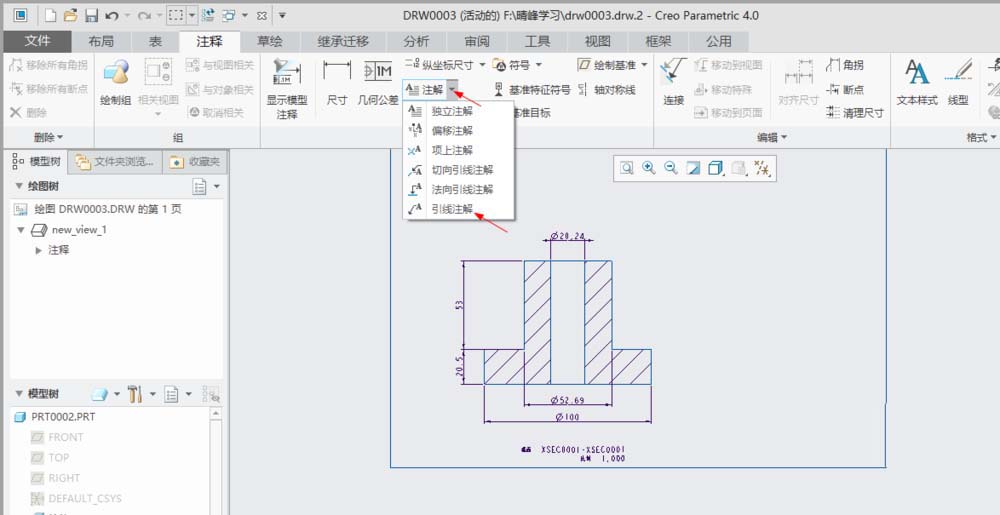
Task: Open the 文件夹浏览 panel tab
Action: (115, 162)
